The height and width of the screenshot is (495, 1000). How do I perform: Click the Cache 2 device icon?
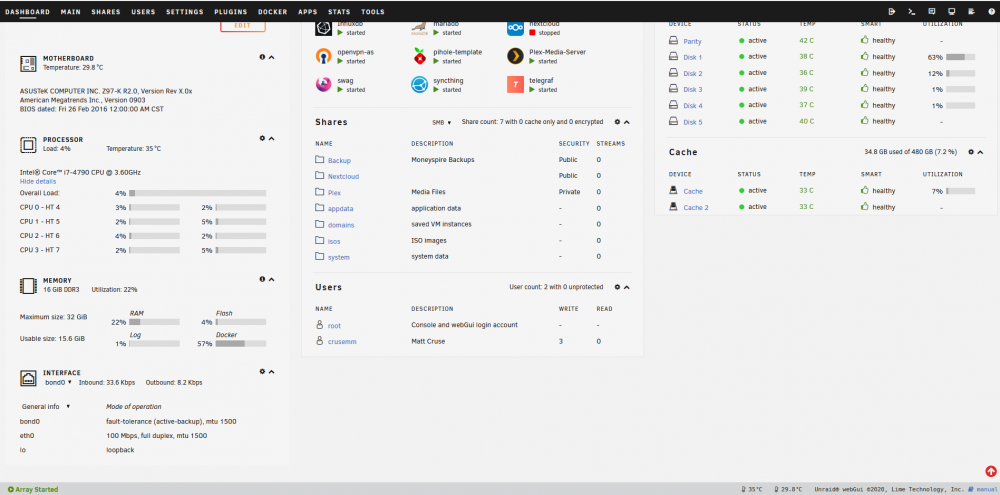(x=673, y=206)
